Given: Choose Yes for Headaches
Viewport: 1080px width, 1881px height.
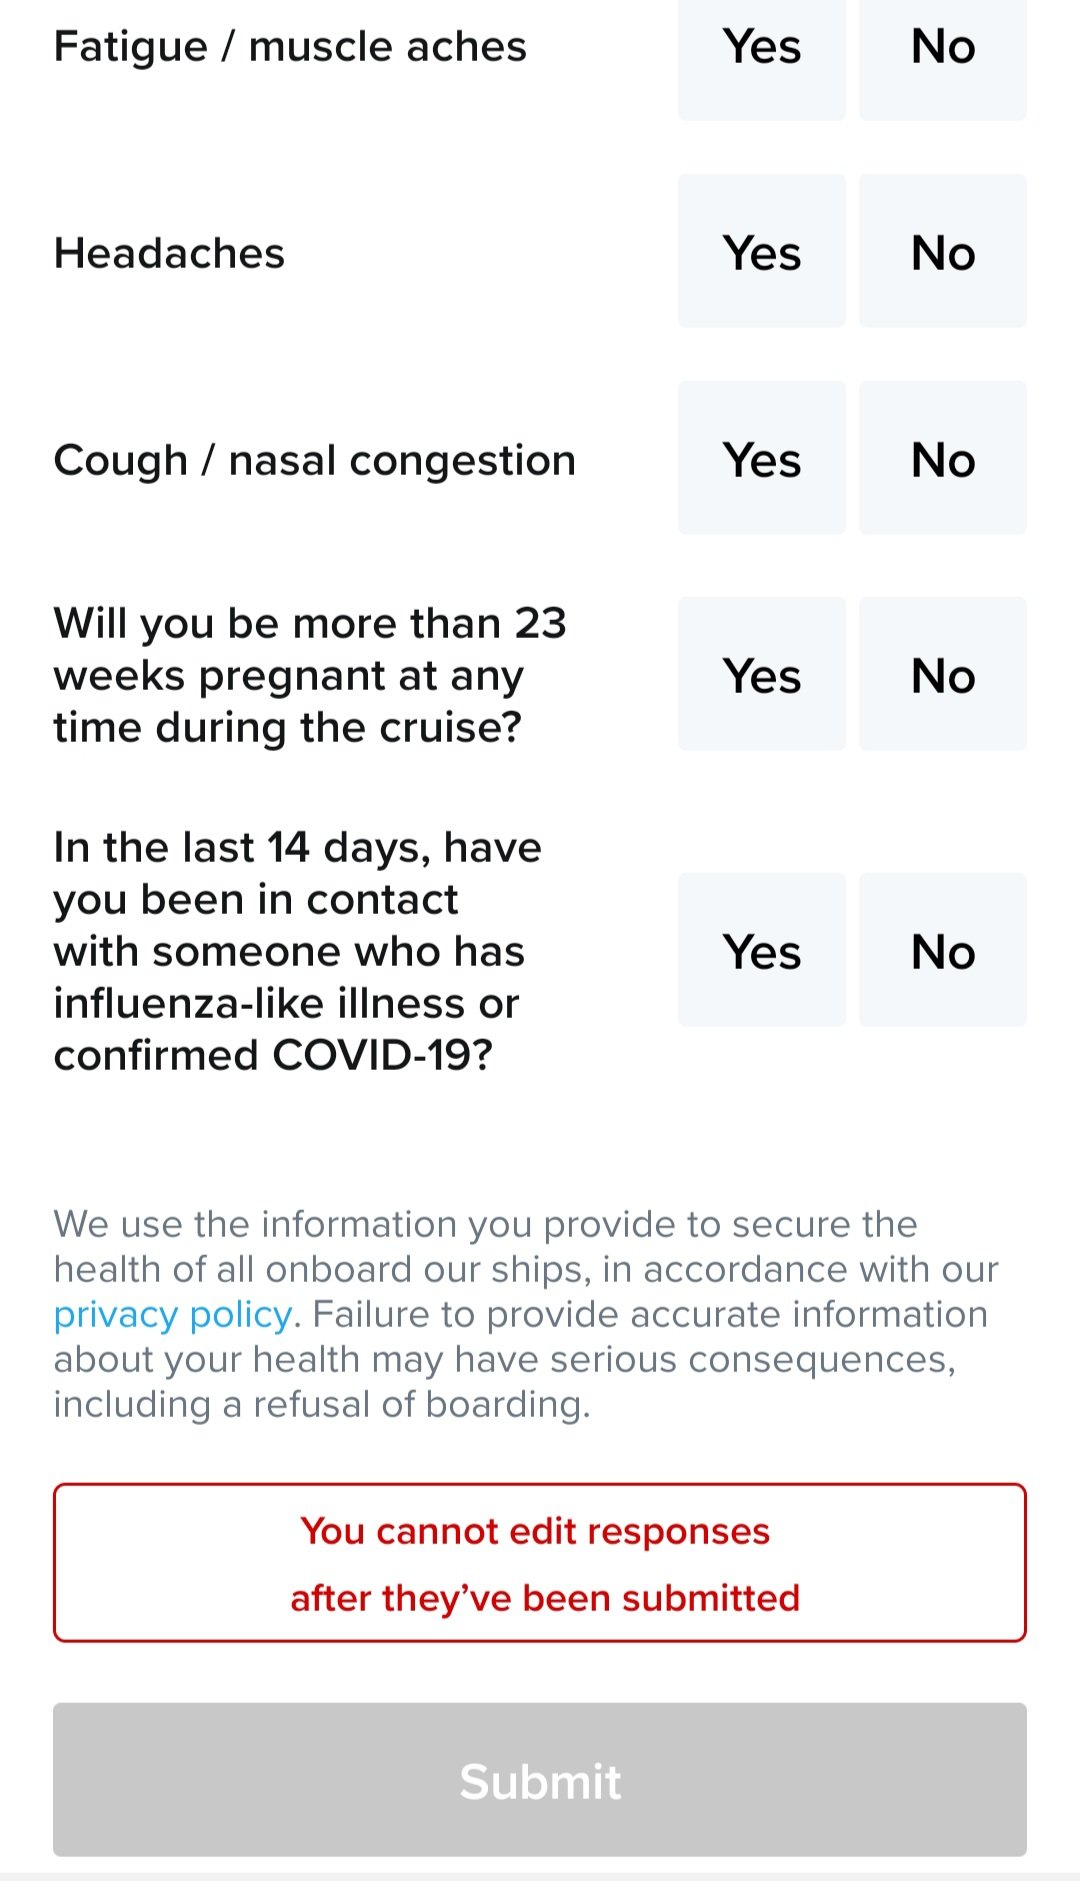Looking at the screenshot, I should pyautogui.click(x=762, y=251).
